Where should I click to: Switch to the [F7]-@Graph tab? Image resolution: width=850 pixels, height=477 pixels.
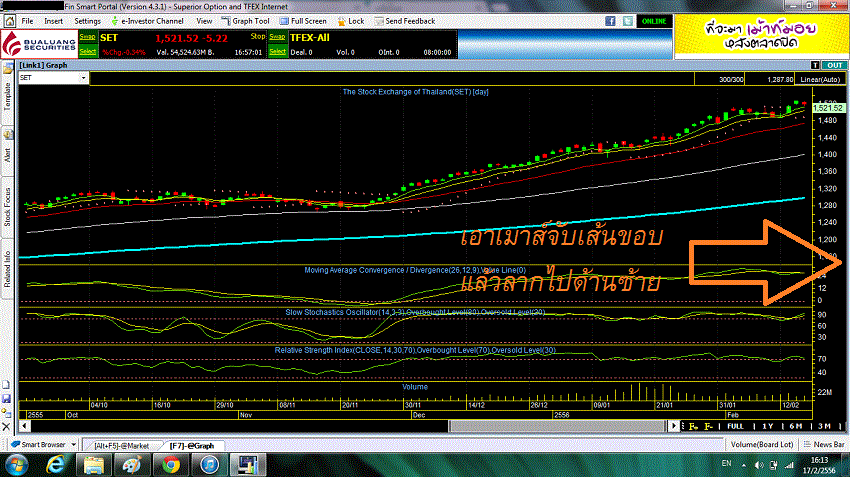191,446
